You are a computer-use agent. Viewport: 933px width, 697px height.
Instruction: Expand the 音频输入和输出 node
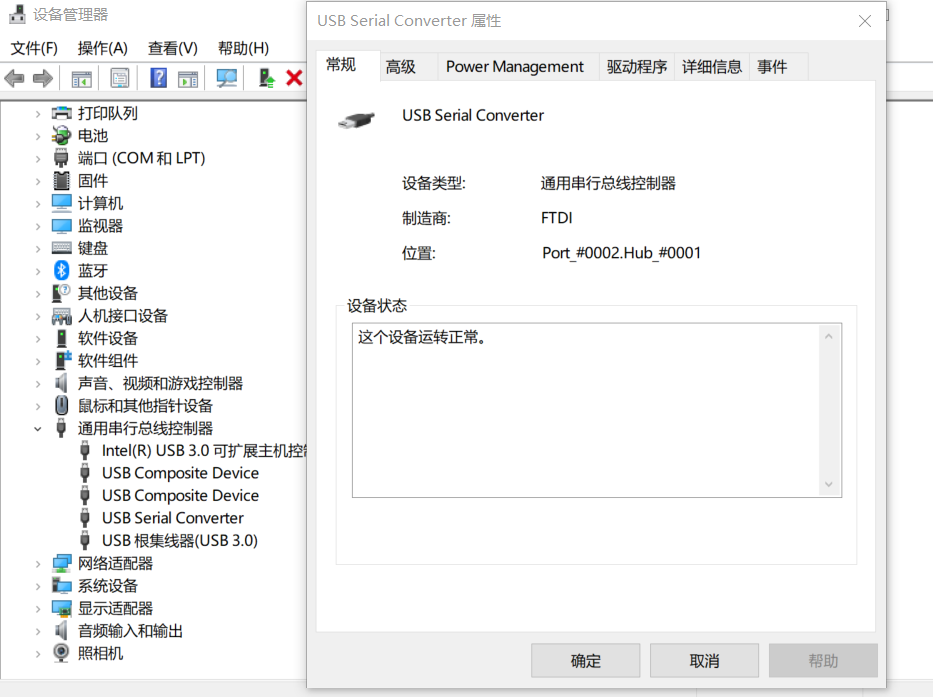[x=37, y=632]
